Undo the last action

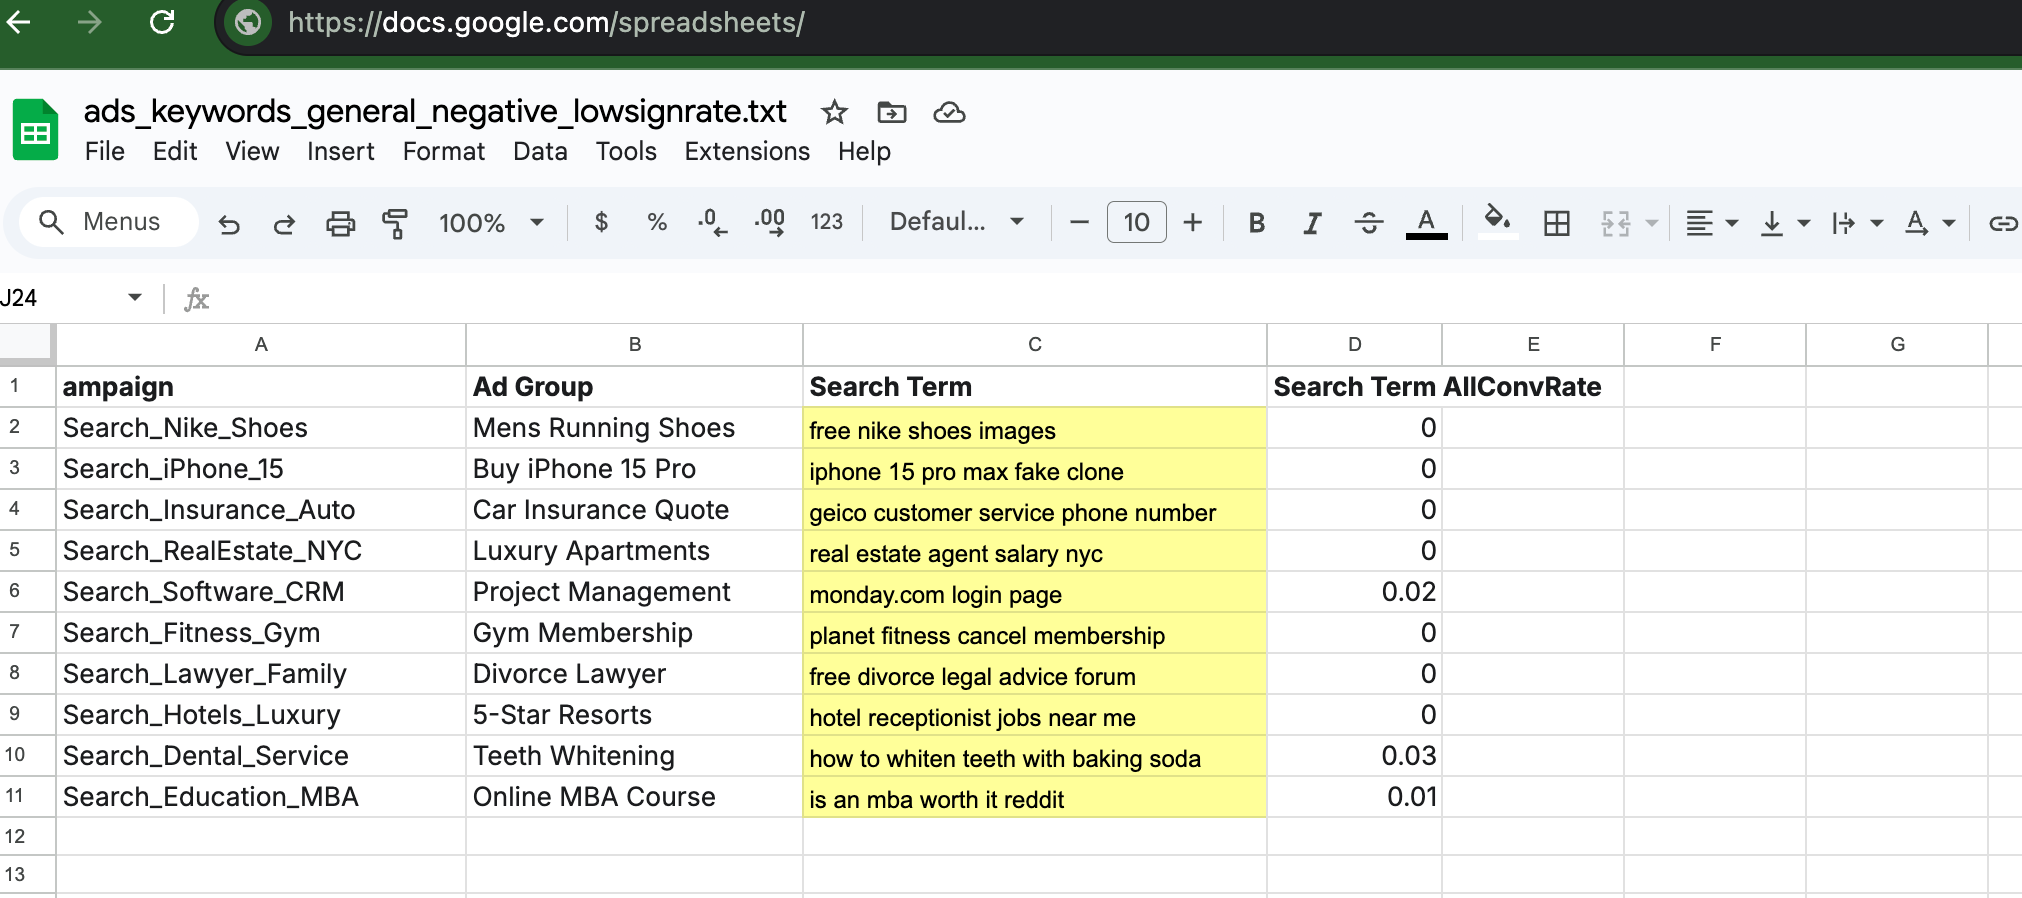point(229,223)
